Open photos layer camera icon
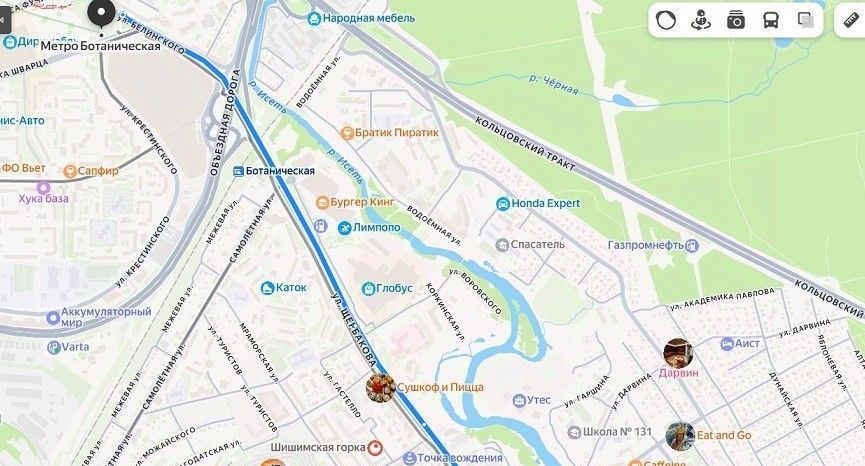This screenshot has width=865, height=466. pyautogui.click(x=735, y=20)
